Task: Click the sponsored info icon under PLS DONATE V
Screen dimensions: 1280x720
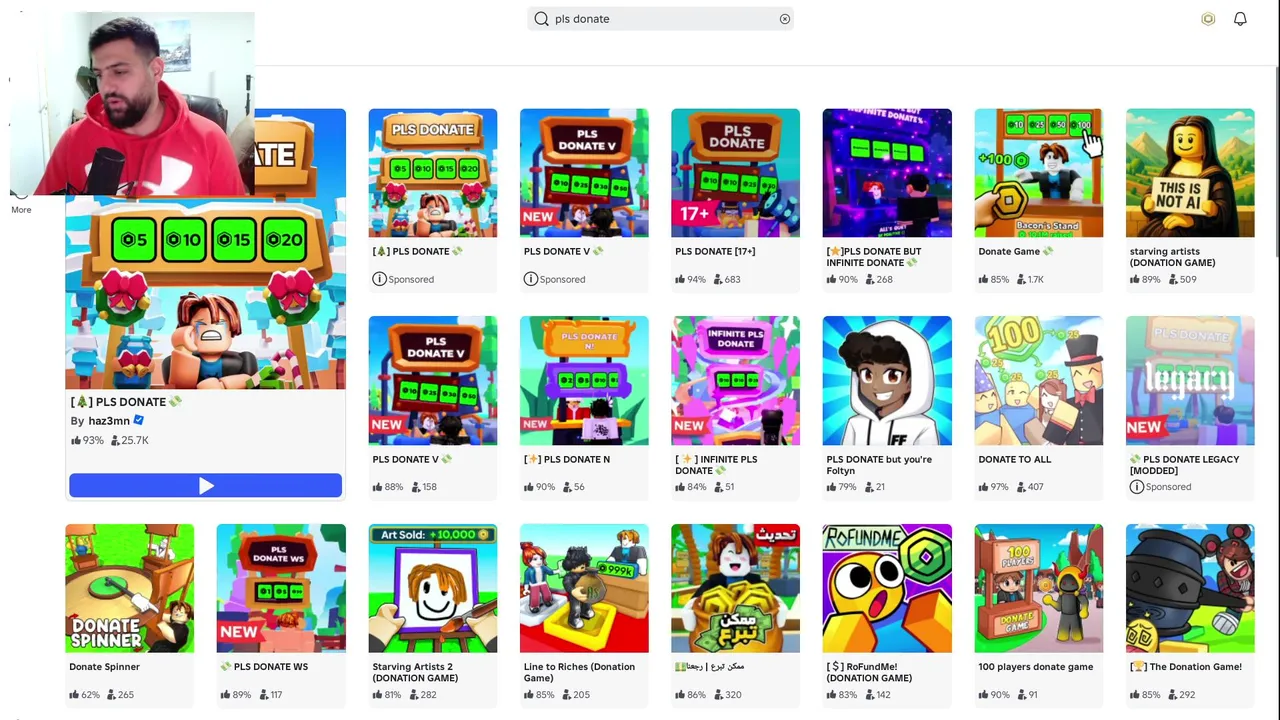Action: coord(531,279)
